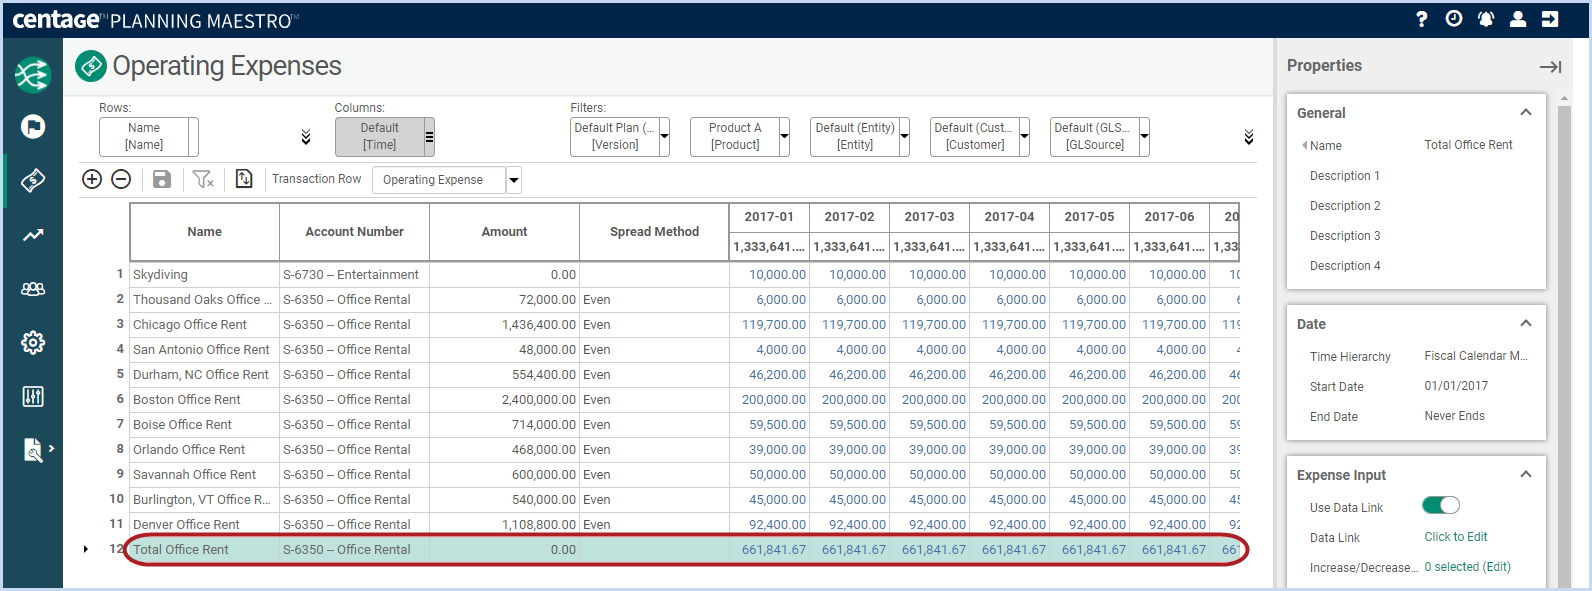Collapse the General properties section
Viewport: 1592px width, 591px height.
coord(1526,113)
